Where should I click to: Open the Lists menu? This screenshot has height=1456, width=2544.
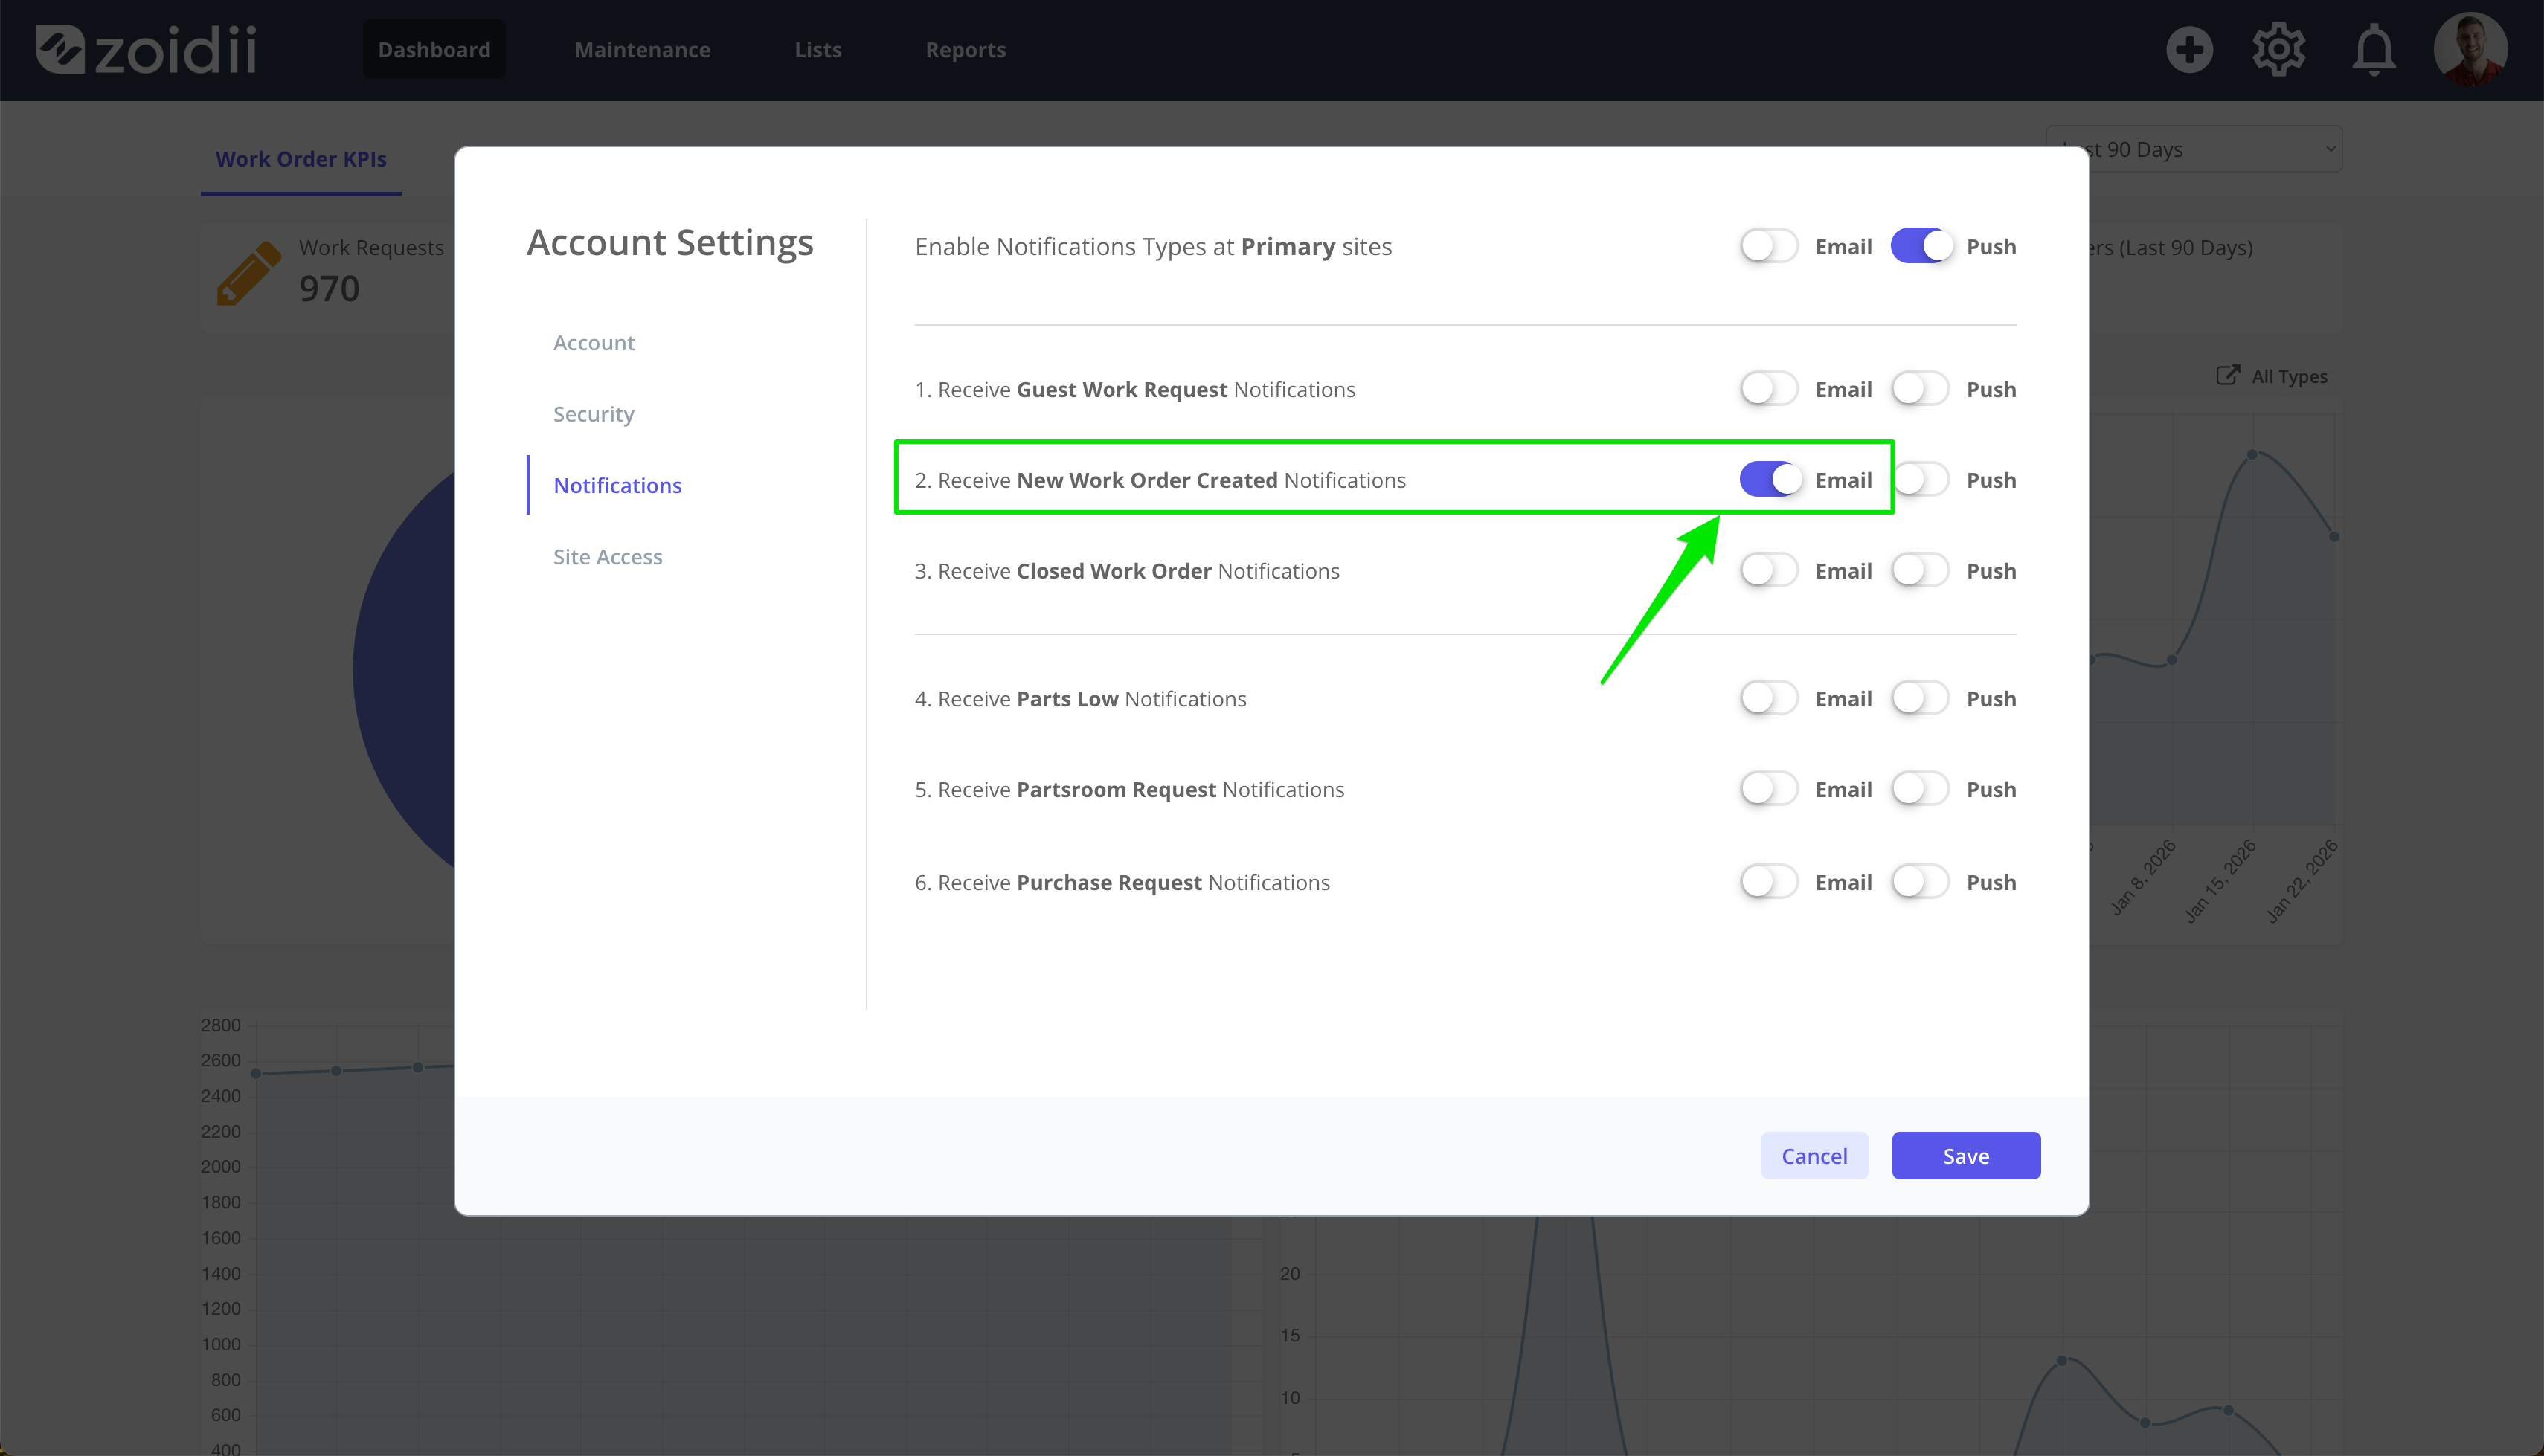point(818,50)
